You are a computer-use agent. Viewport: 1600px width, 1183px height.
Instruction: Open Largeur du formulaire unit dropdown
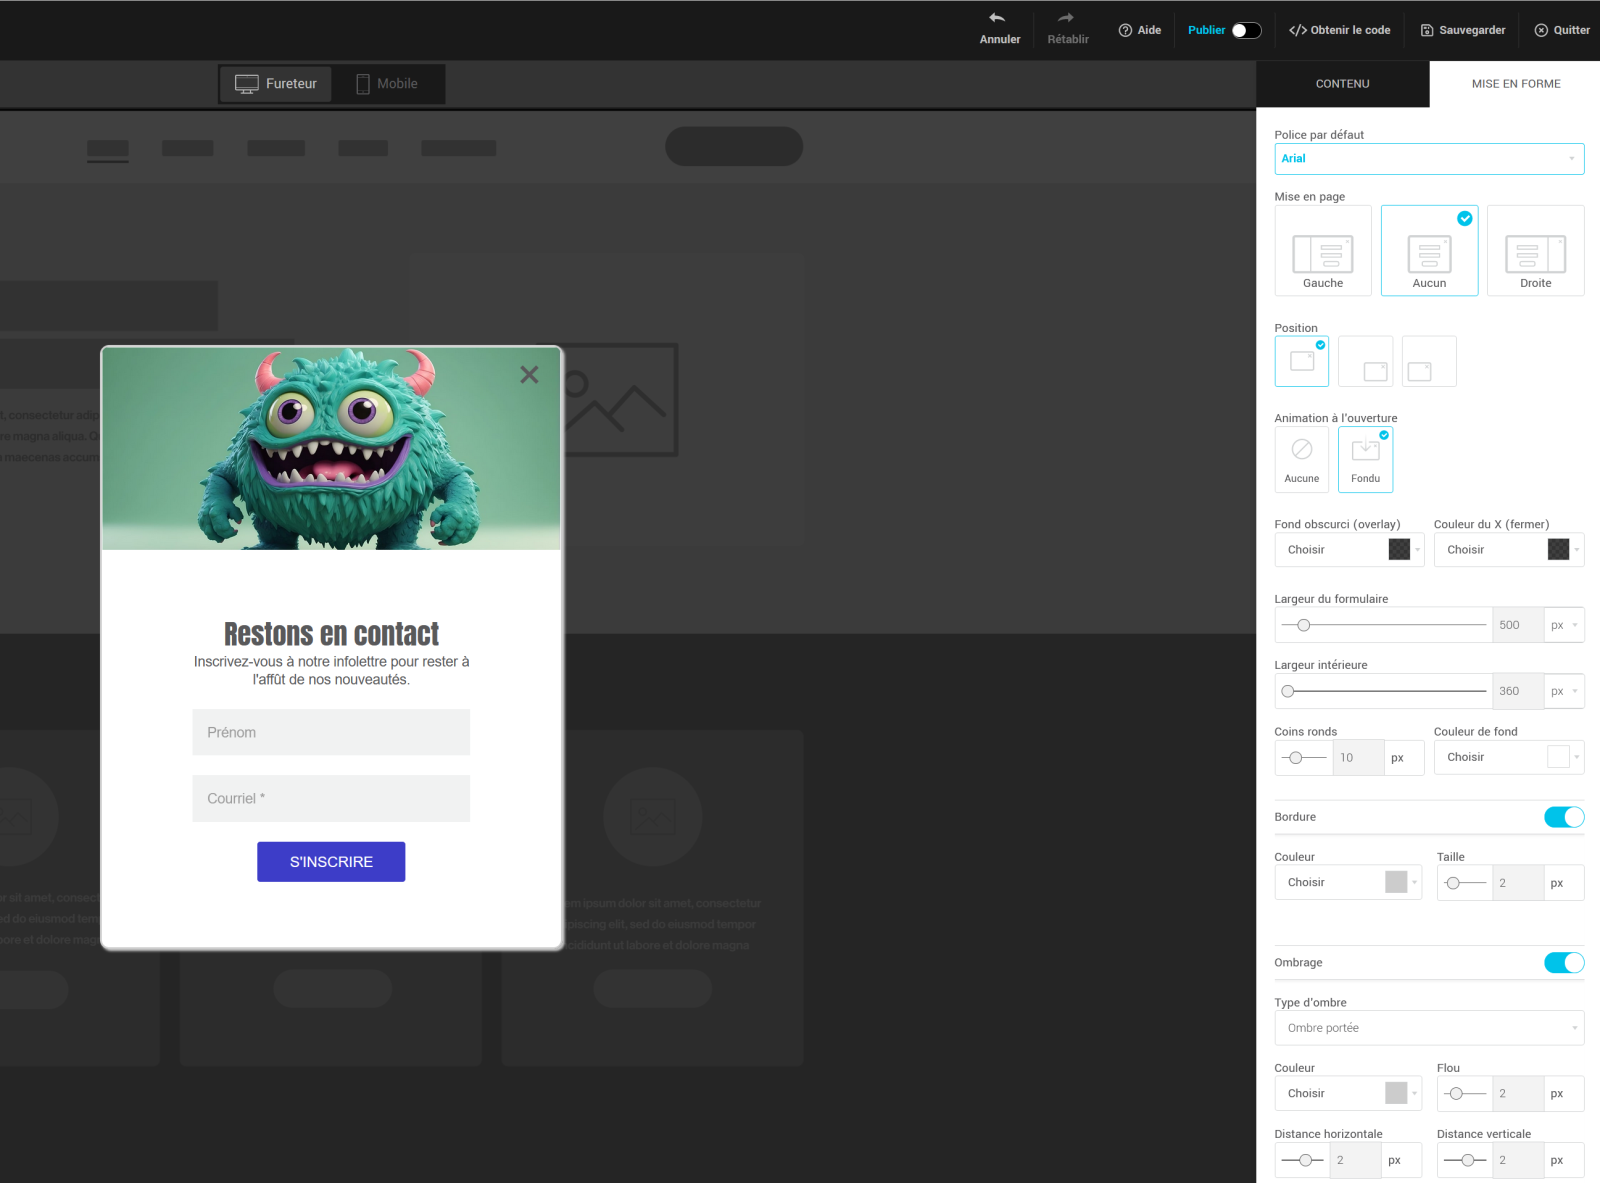click(x=1564, y=625)
